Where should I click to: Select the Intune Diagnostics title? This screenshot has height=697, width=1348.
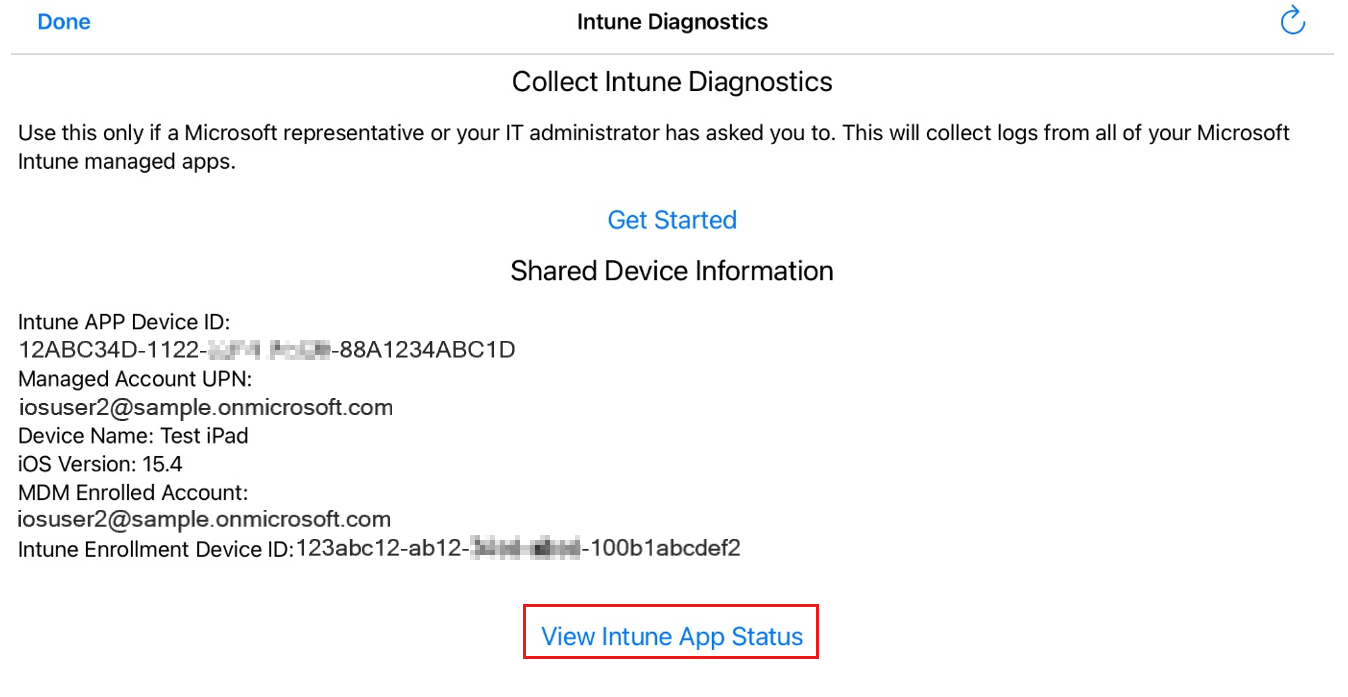673,21
